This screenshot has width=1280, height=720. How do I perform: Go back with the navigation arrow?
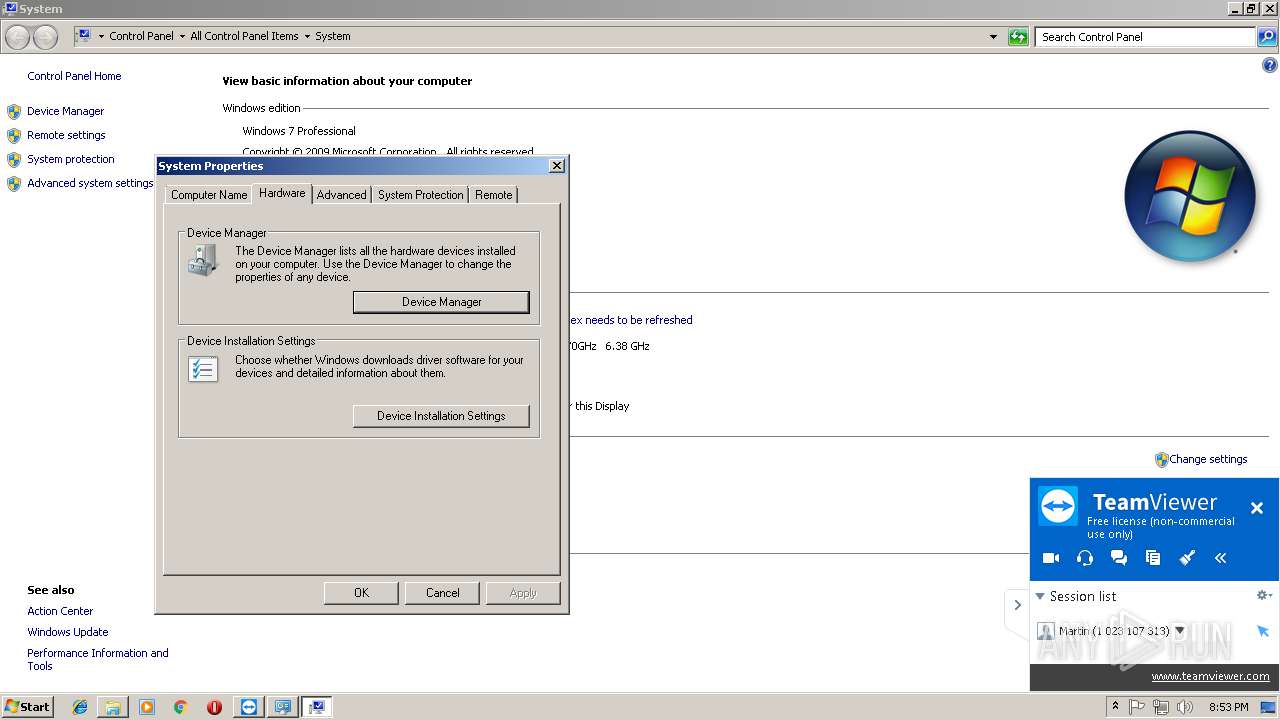[x=17, y=38]
